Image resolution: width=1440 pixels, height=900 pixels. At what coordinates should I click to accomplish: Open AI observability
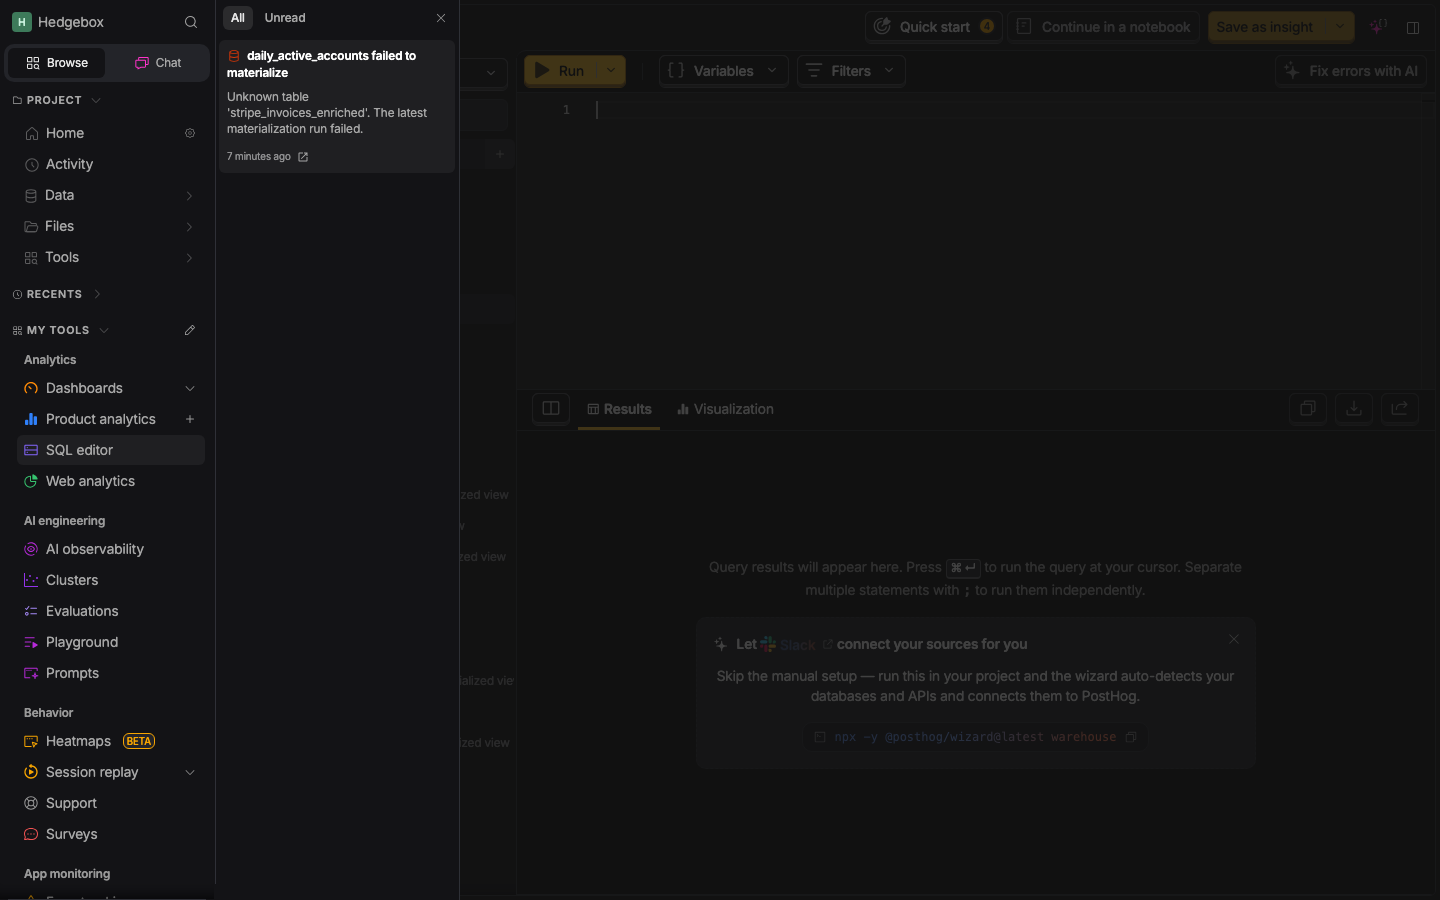pyautogui.click(x=95, y=549)
